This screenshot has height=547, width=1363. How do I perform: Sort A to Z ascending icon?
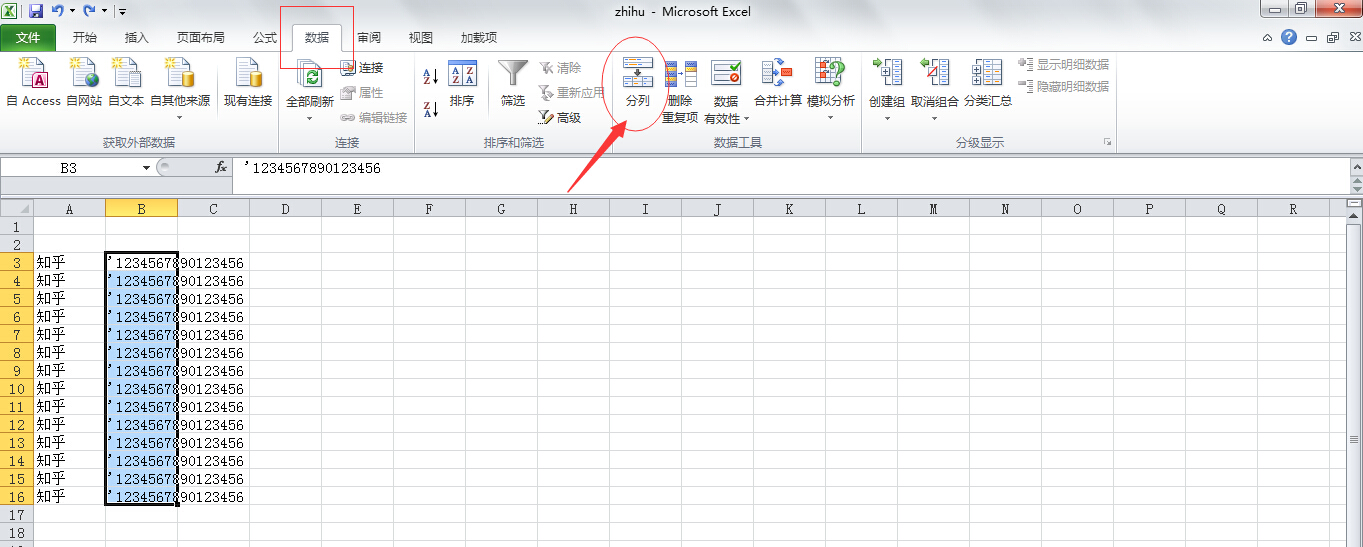point(431,76)
